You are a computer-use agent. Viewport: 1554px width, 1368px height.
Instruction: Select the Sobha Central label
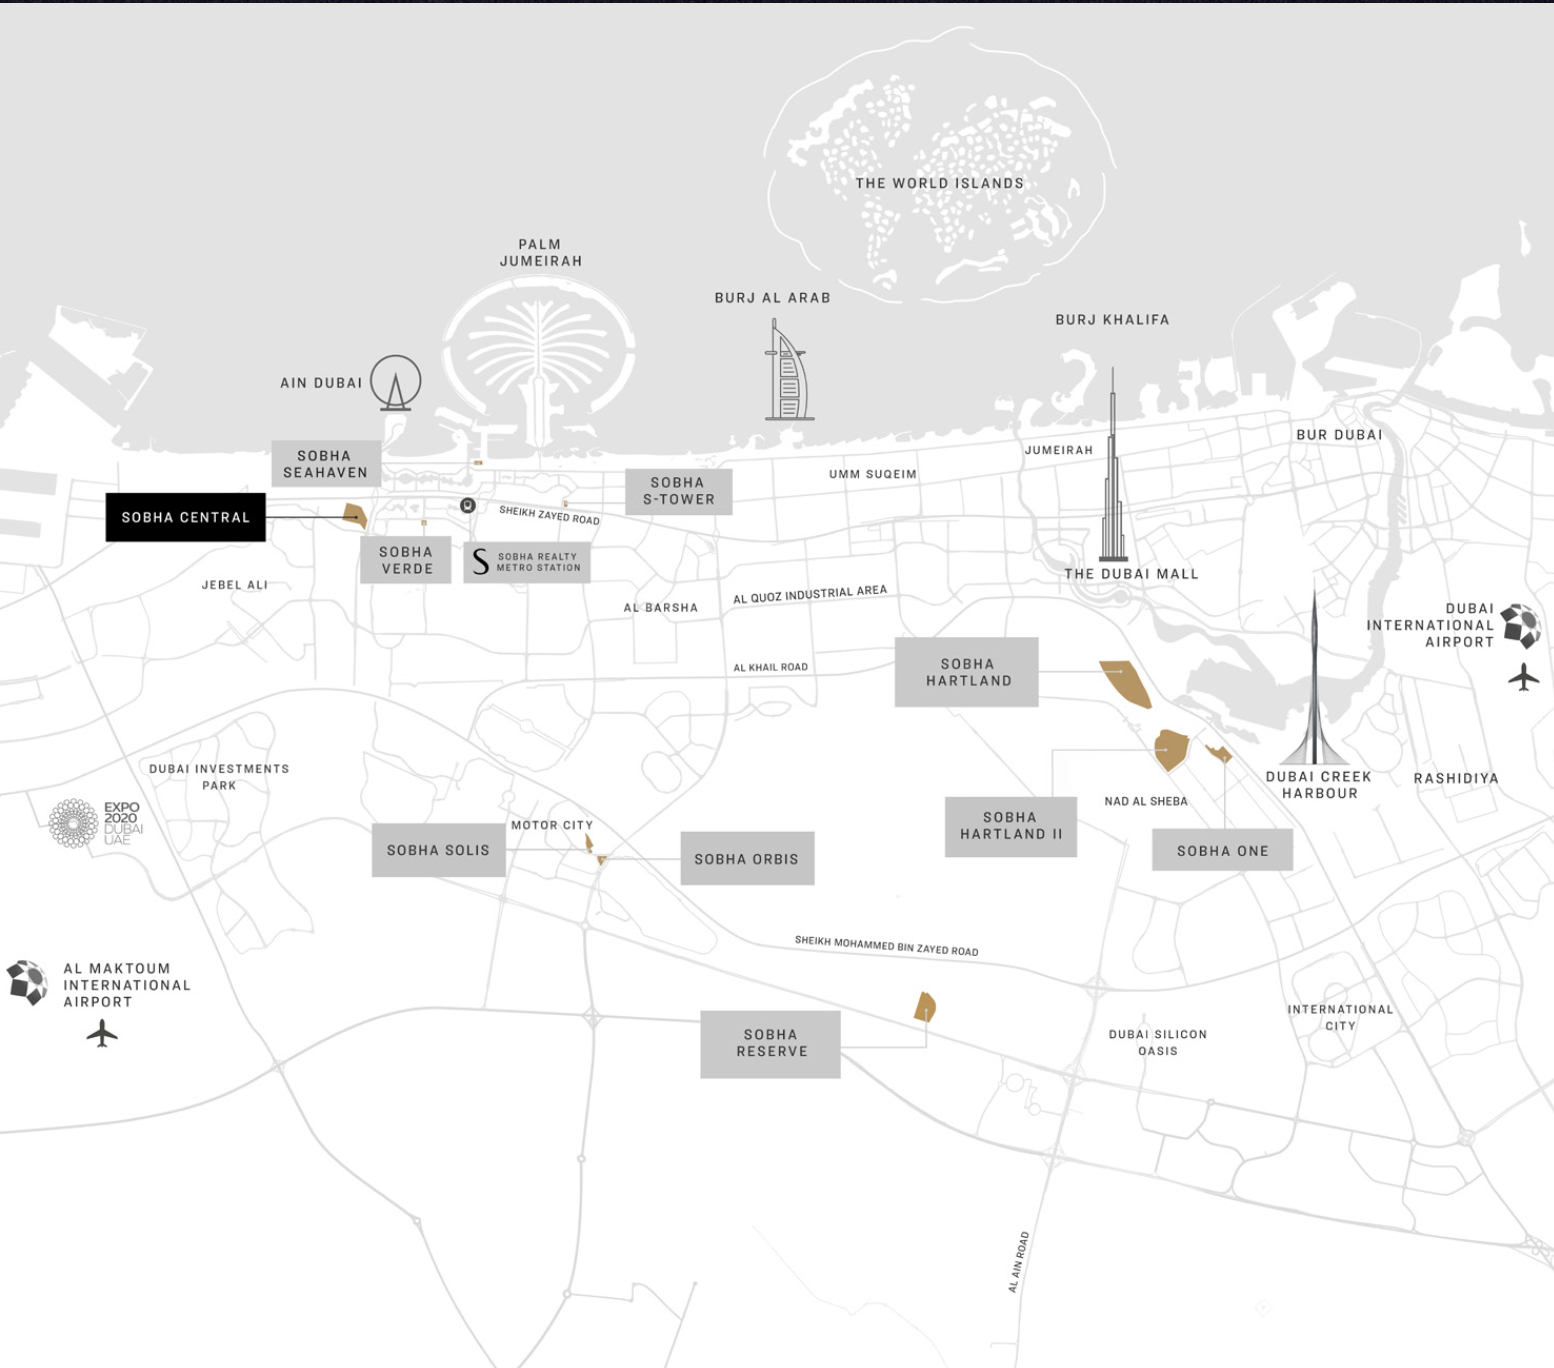point(186,517)
